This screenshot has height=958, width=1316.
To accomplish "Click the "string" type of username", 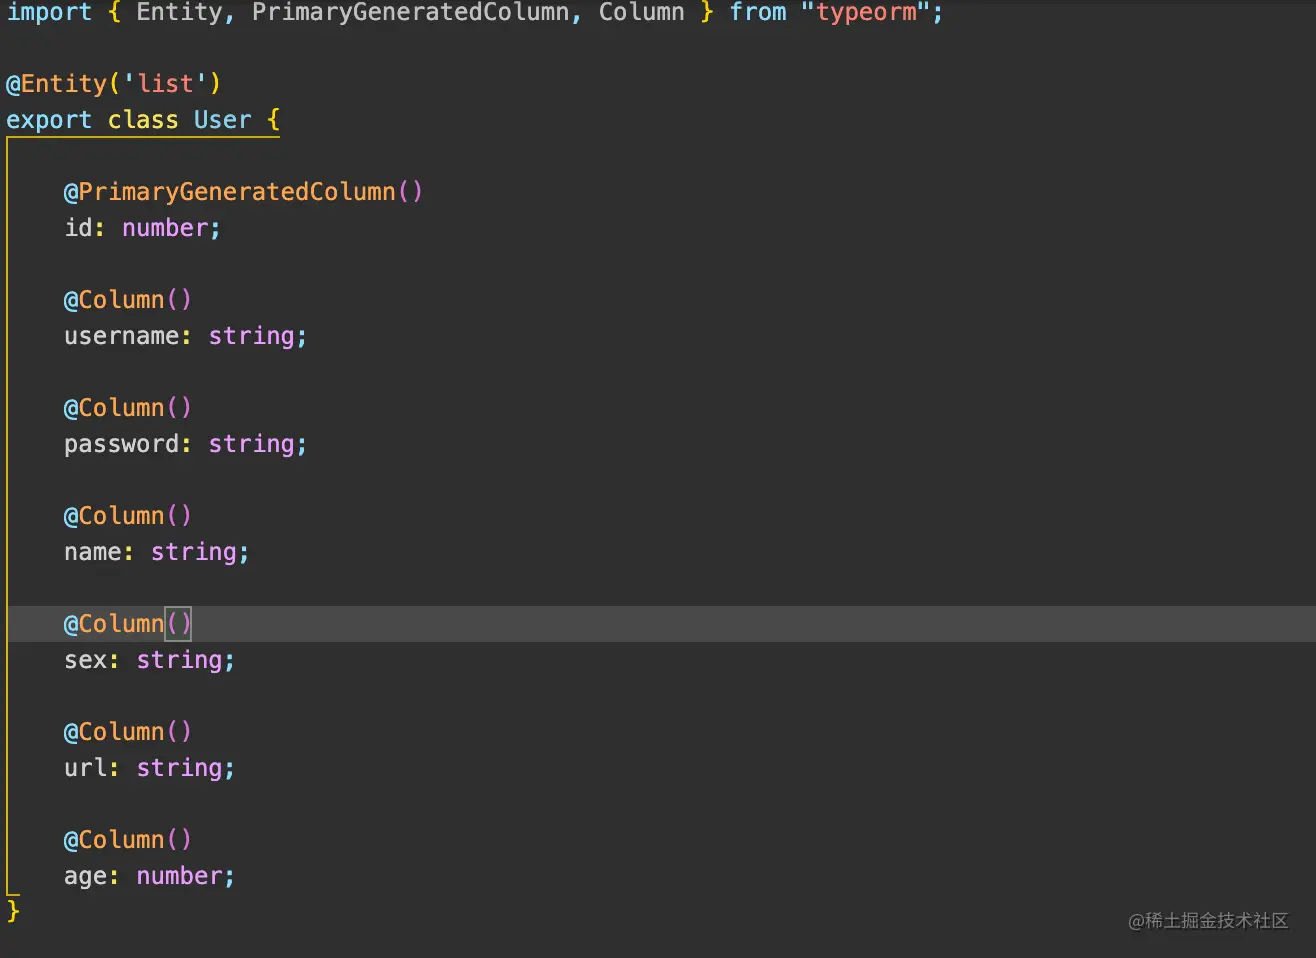I will 251,336.
